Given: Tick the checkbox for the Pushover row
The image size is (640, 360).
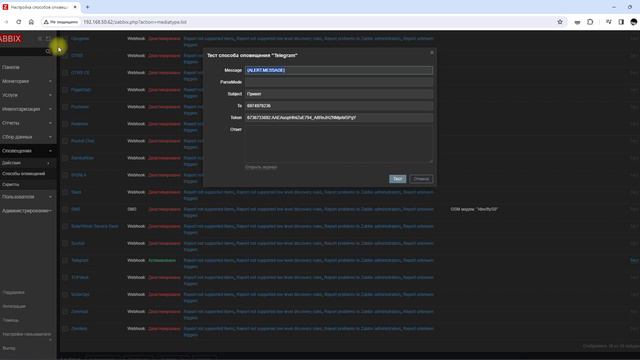Looking at the screenshot, I should [65, 107].
